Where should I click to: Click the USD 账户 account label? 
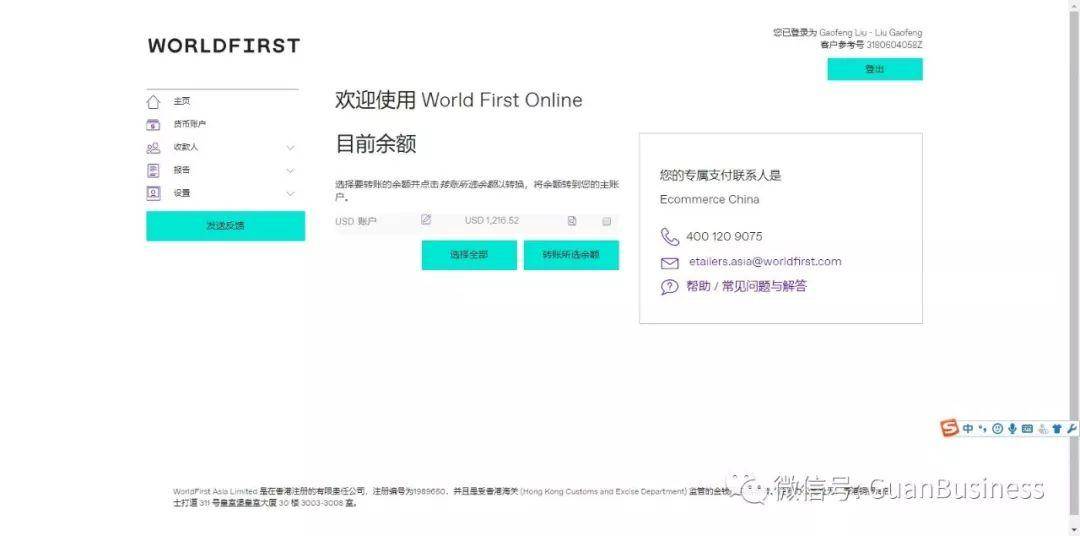(x=356, y=221)
